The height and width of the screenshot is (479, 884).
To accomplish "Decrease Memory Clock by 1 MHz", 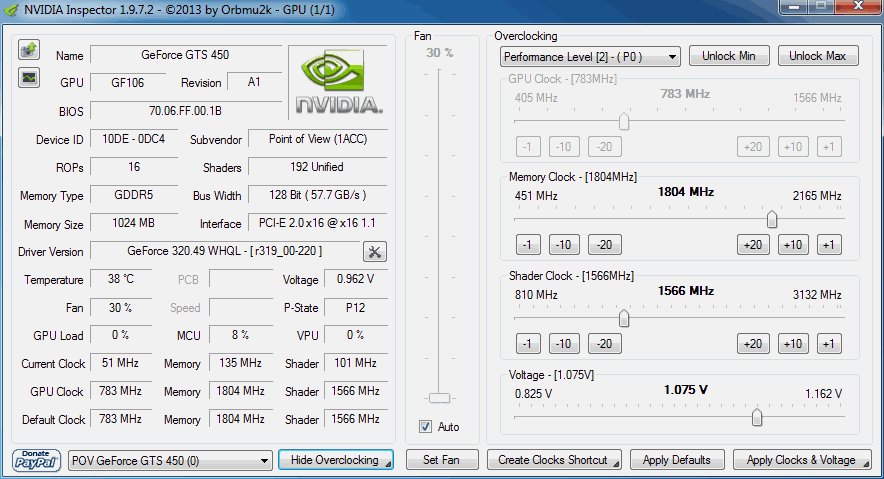I will 528,245.
